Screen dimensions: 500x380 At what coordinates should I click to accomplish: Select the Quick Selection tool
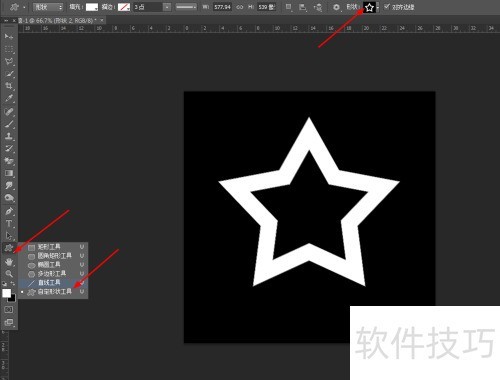9,74
